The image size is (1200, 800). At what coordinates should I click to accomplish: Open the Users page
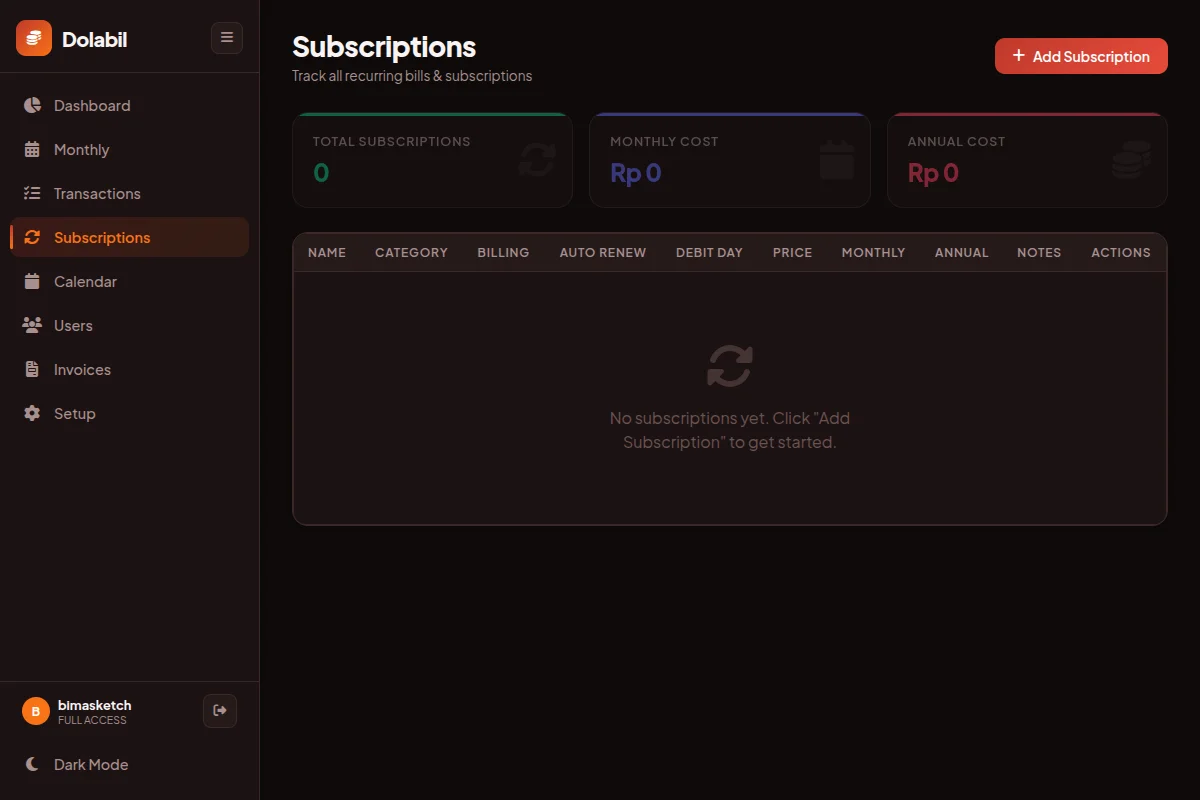(130, 325)
